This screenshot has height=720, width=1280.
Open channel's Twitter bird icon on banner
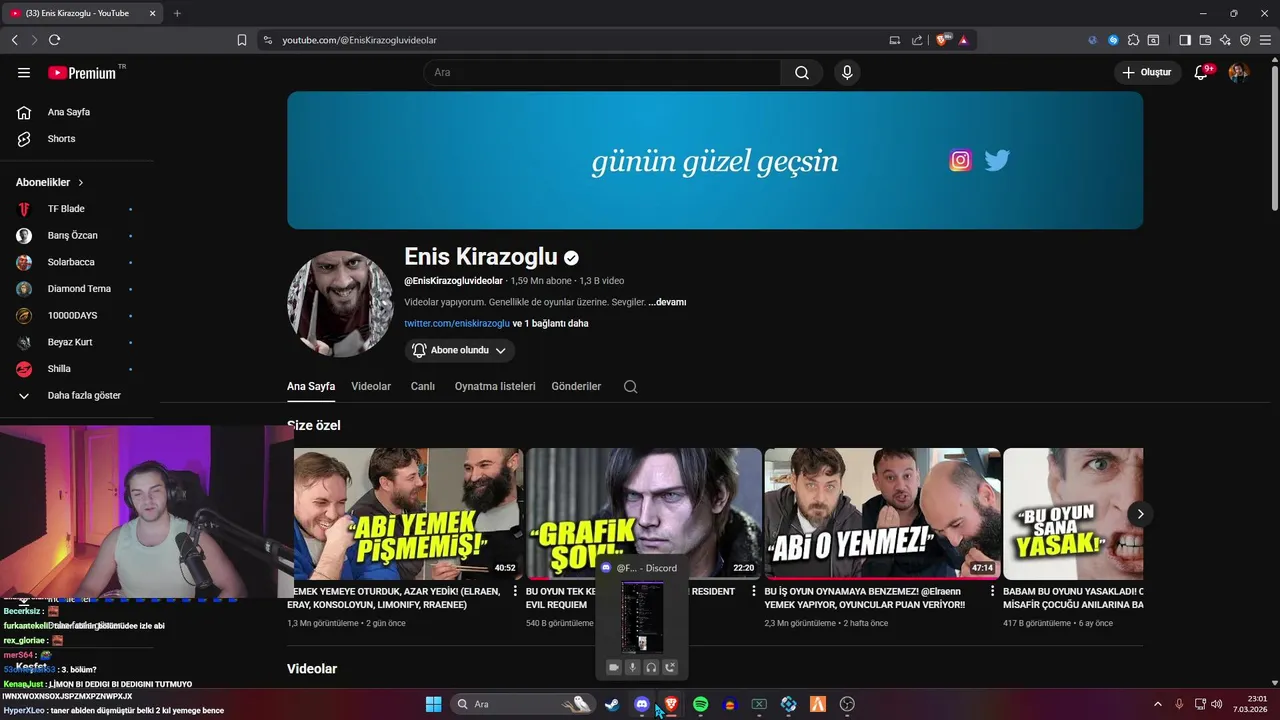pos(997,160)
